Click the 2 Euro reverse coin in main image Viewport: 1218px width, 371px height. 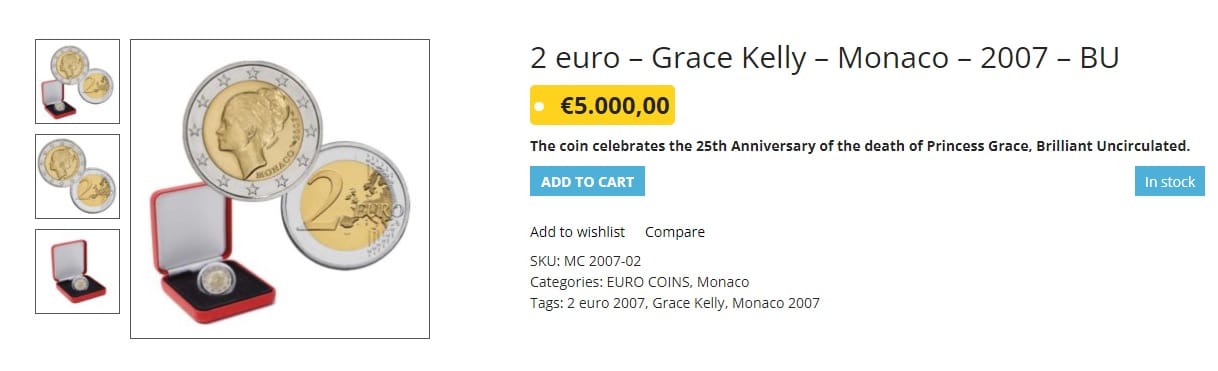click(x=346, y=205)
